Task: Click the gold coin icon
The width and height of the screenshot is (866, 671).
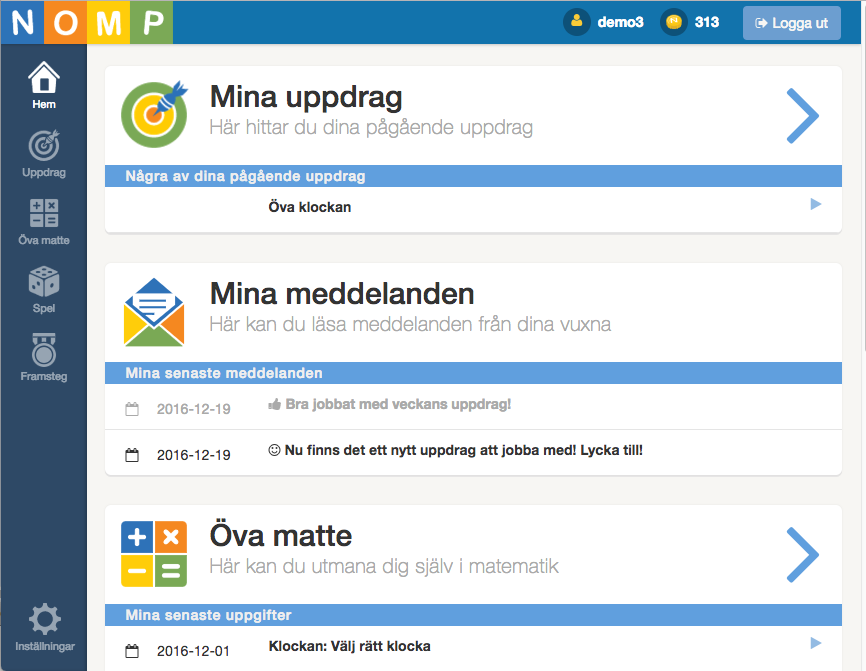Action: point(674,22)
